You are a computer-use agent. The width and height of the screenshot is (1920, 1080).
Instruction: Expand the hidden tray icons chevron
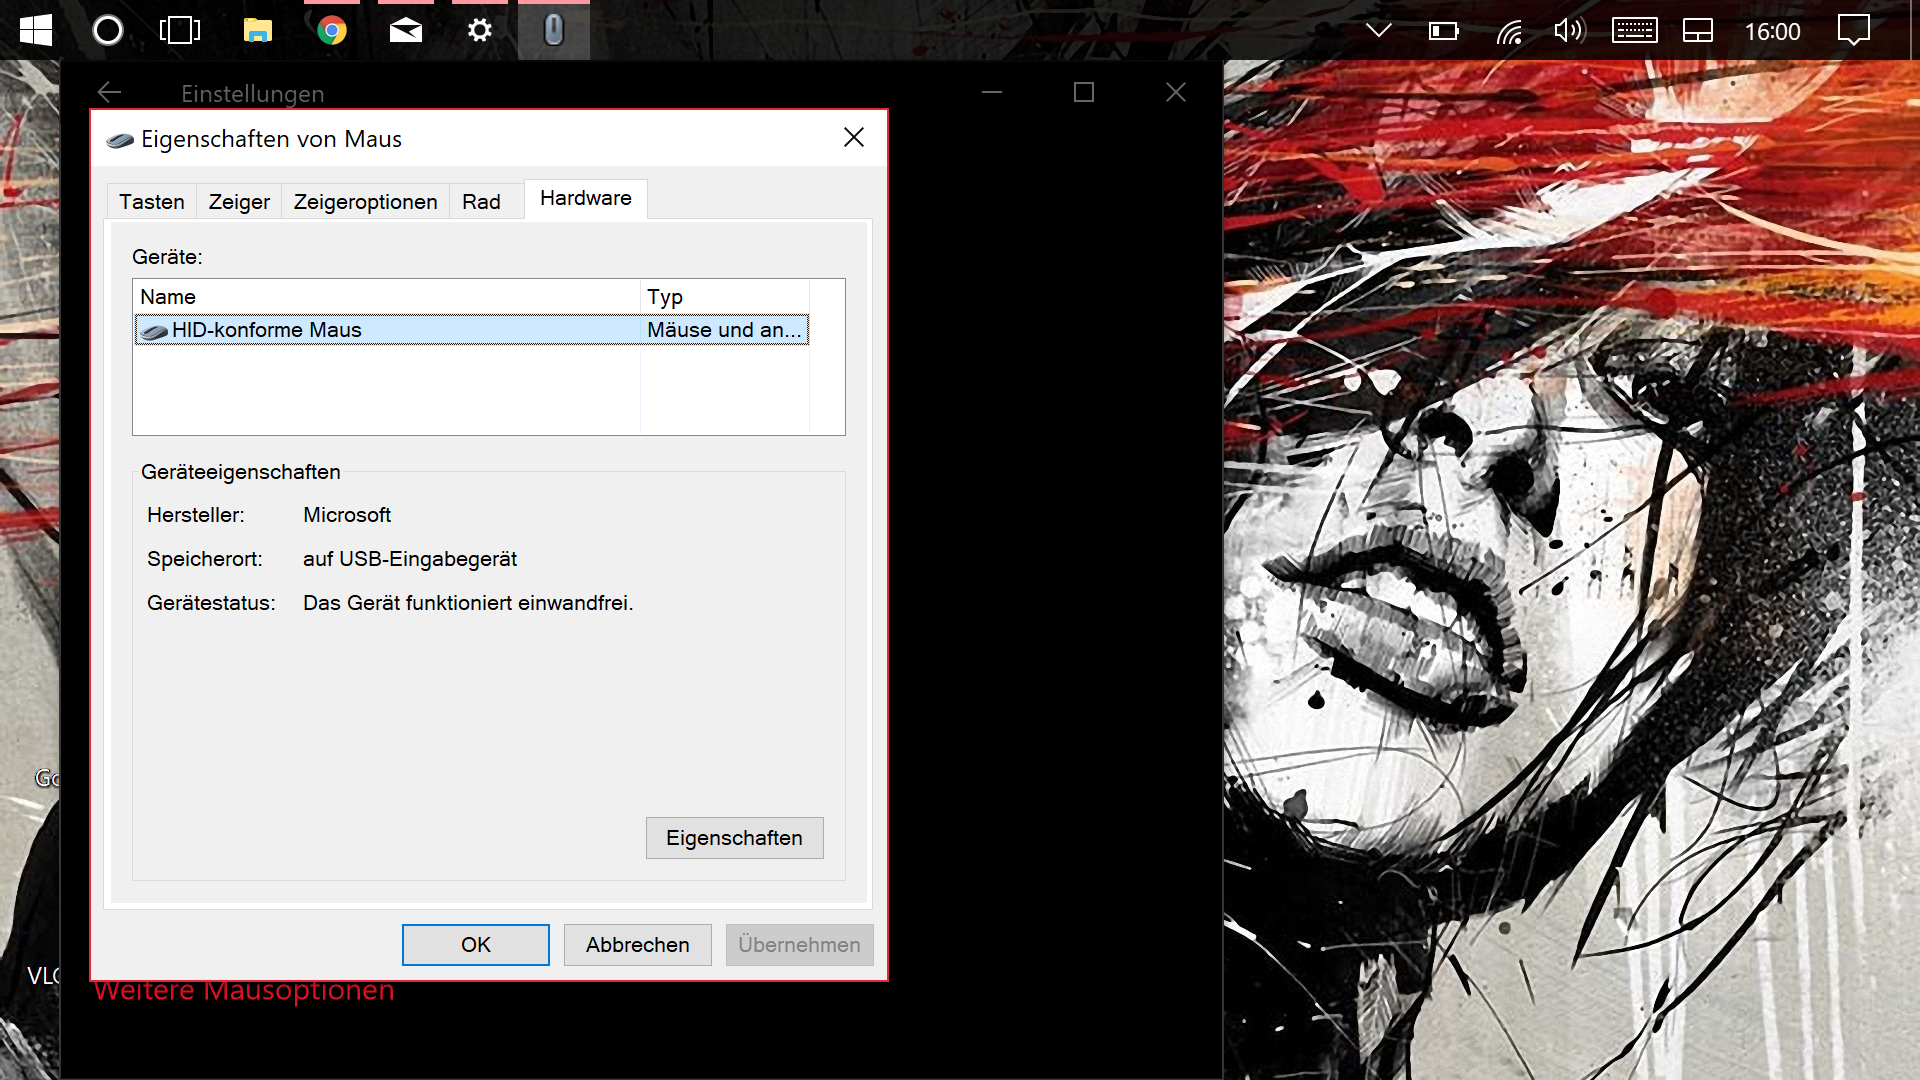coord(1379,30)
